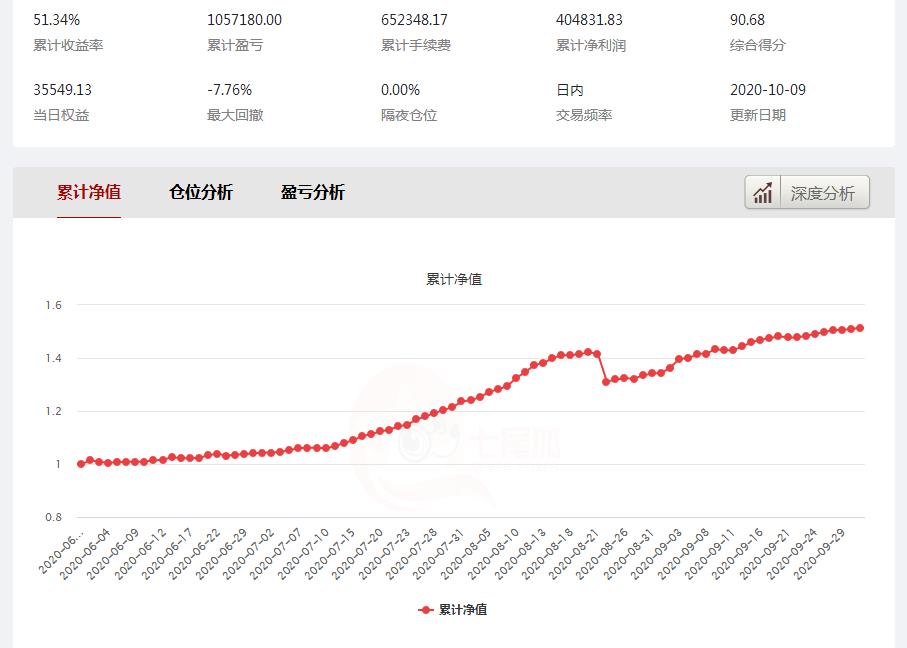This screenshot has height=648, width=907.
Task: Click the 最大回撤 label
Action: 235,115
